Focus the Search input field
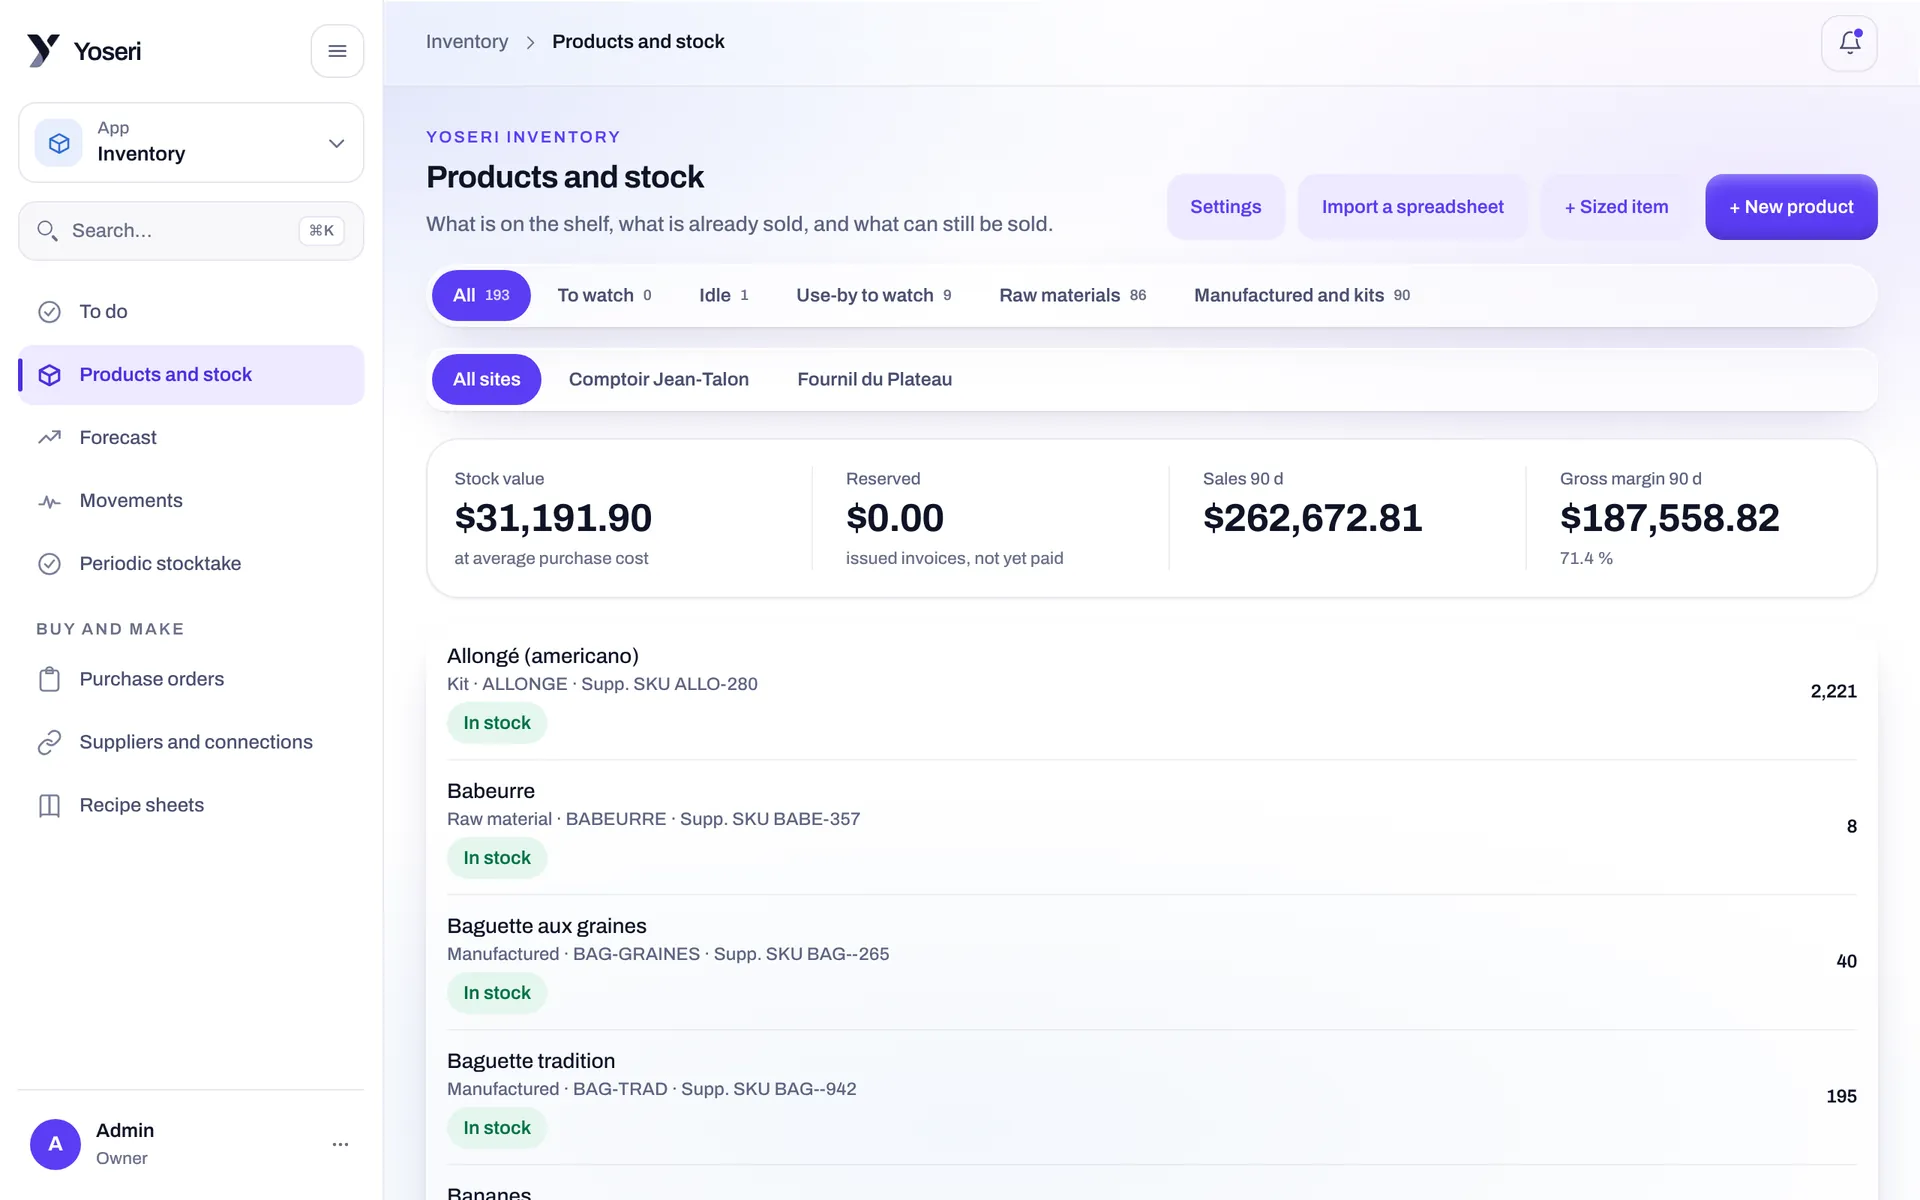Screen dimensions: 1920x1200 point(191,231)
